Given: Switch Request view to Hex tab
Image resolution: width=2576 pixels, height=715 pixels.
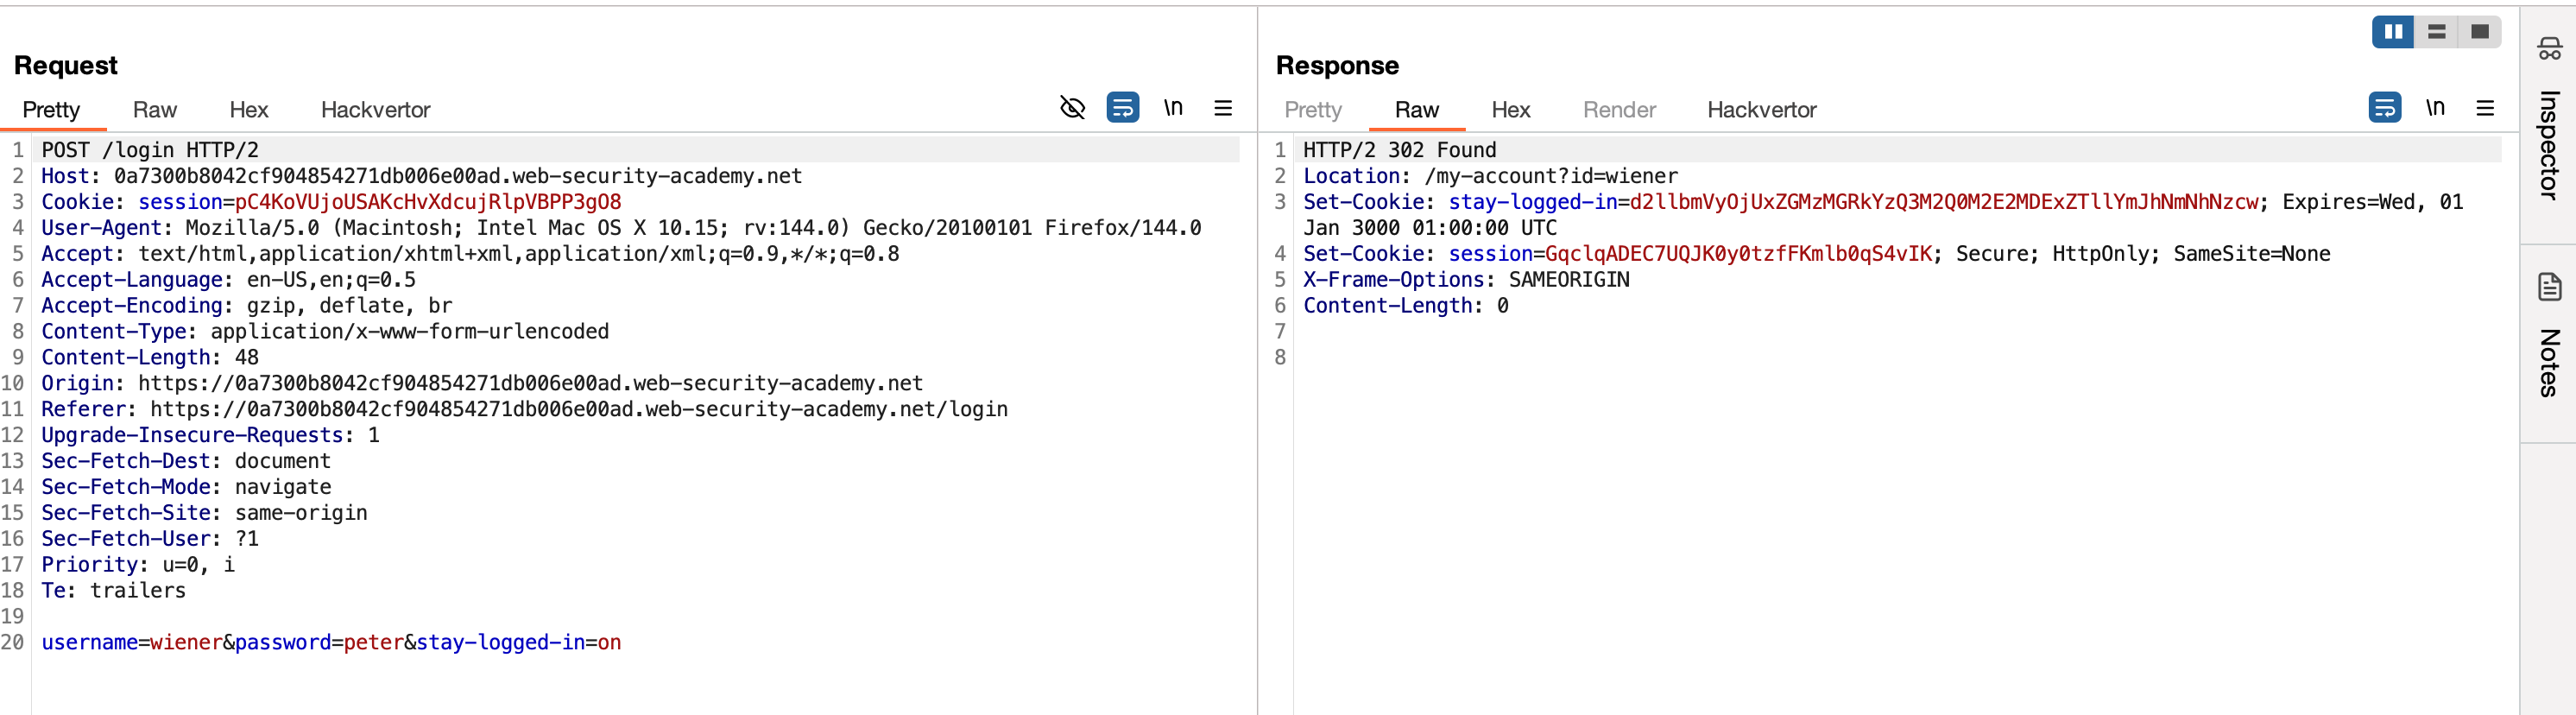Looking at the screenshot, I should (248, 110).
